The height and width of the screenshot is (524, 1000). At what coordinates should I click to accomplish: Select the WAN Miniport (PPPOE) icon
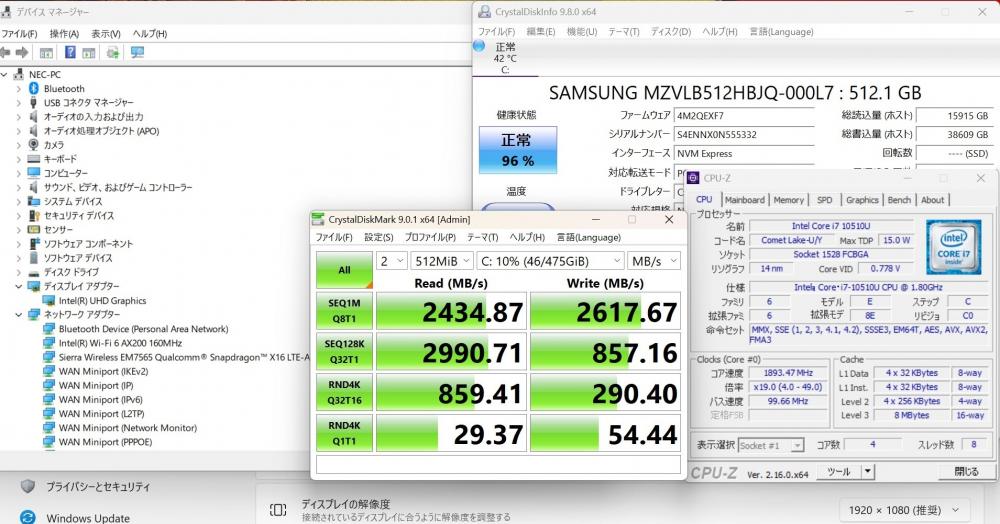[x=49, y=442]
